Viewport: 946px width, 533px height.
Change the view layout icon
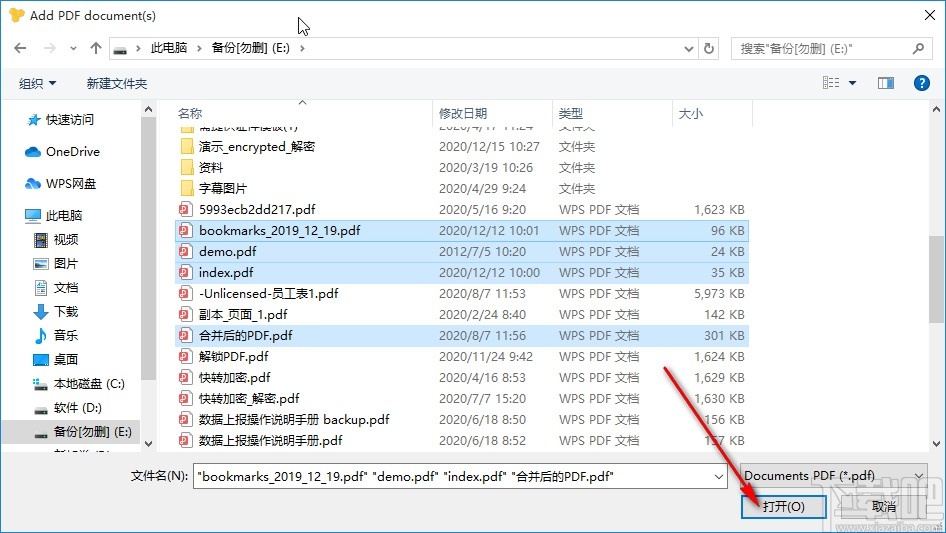(831, 83)
